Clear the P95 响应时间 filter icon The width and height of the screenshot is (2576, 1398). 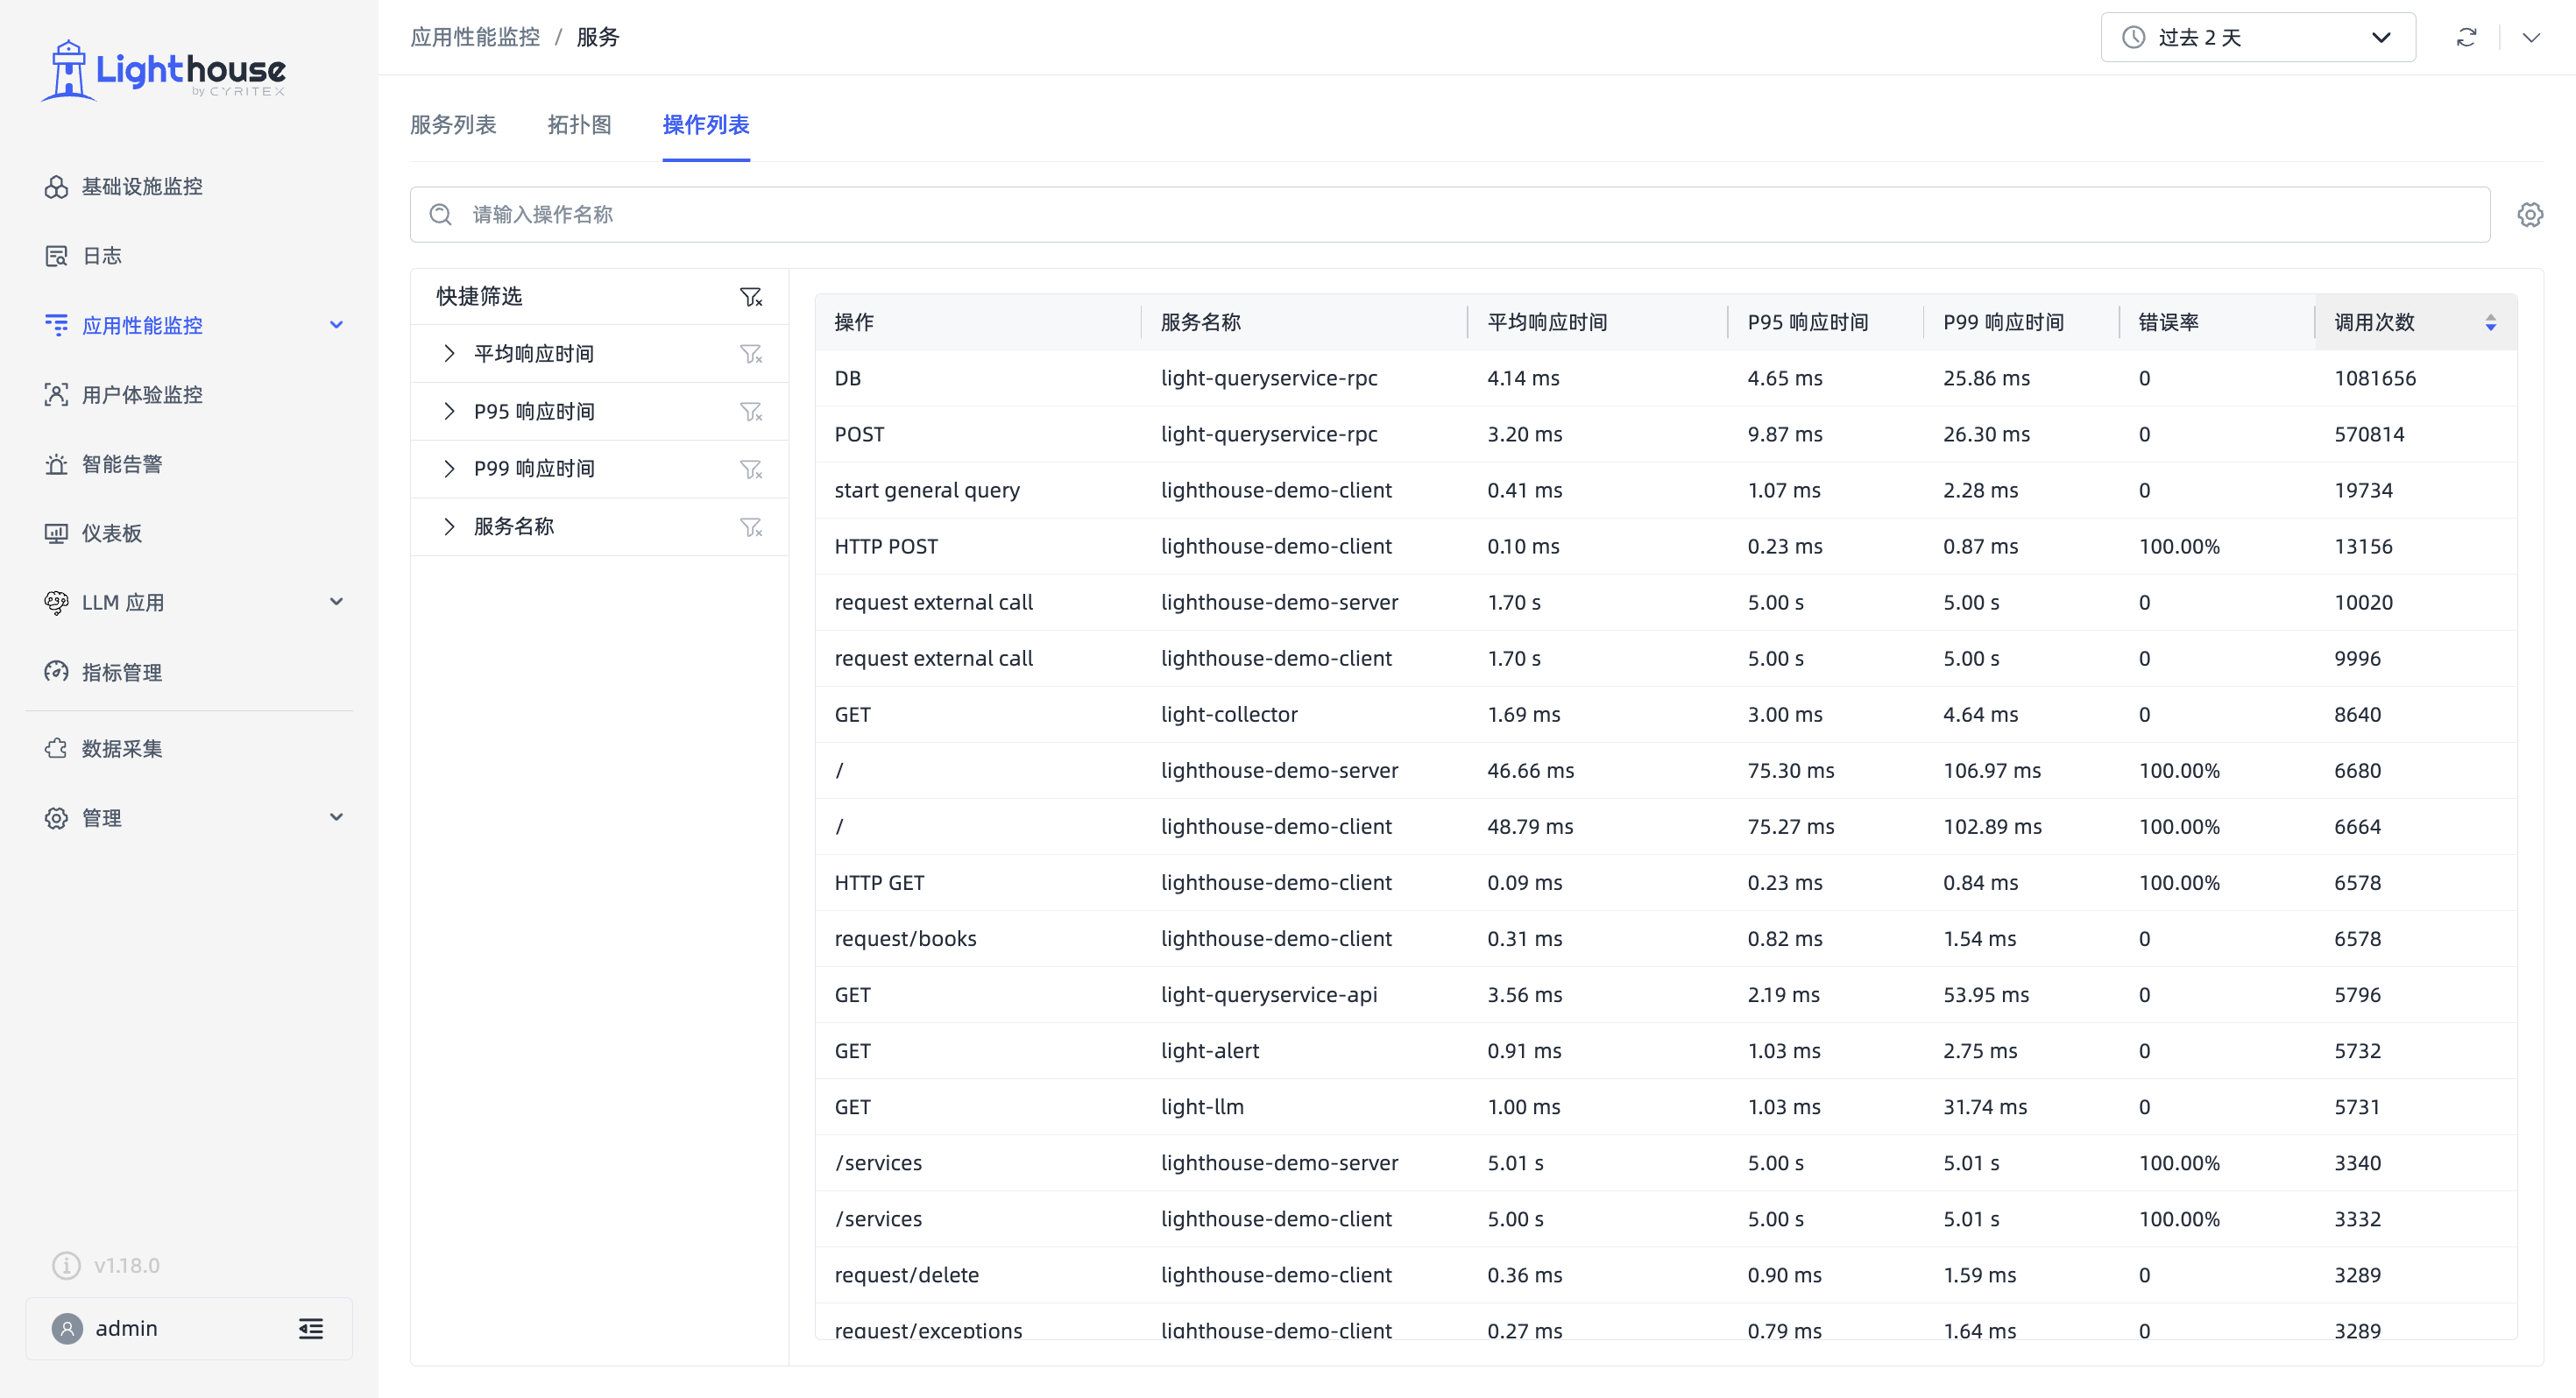pyautogui.click(x=751, y=412)
